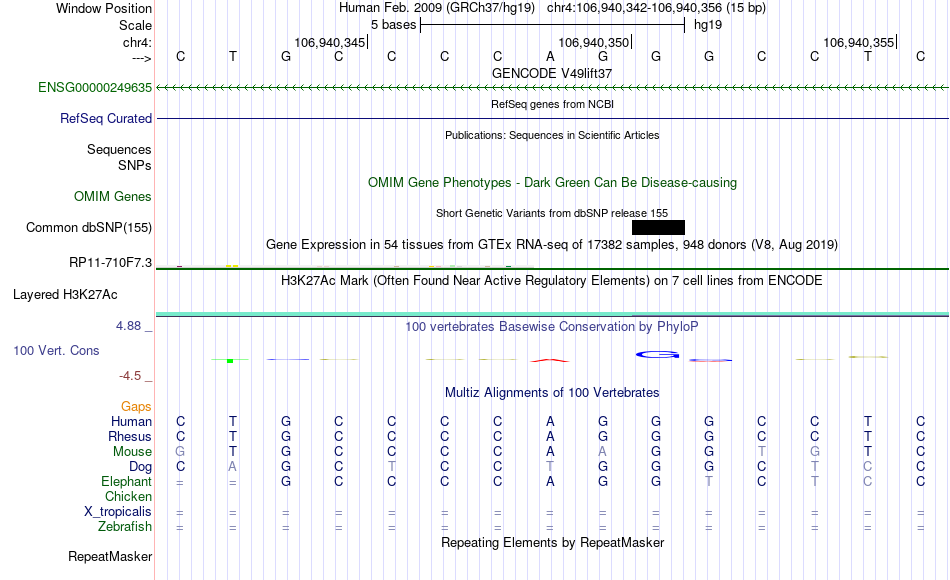Click the black dbSNP variant block
The image size is (950, 580).
pyautogui.click(x=658, y=227)
